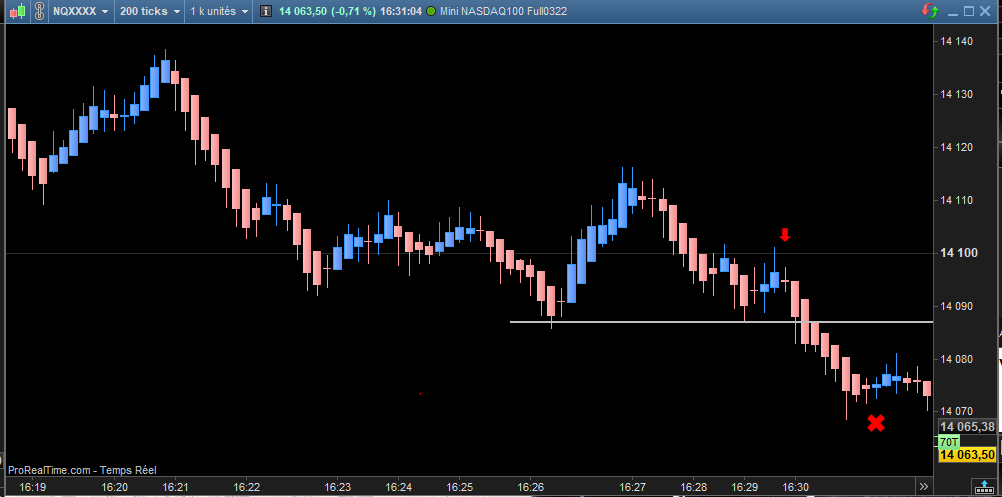Click the 14 140 price axis label

(x=957, y=42)
